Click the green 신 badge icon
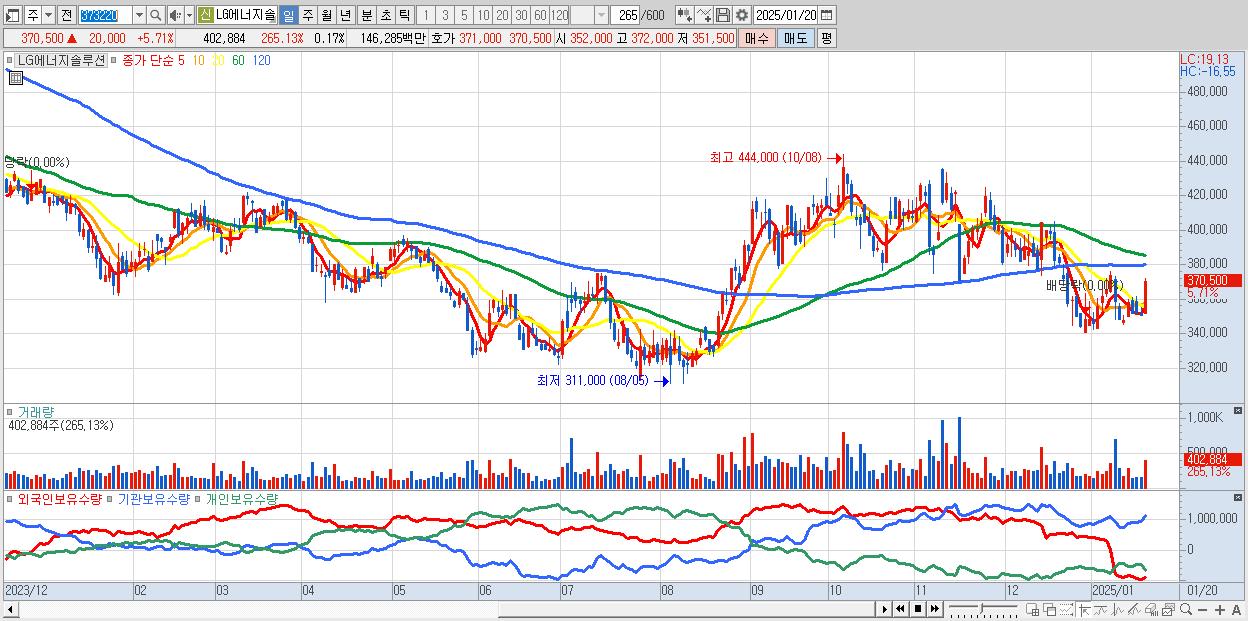The height and width of the screenshot is (621, 1248). coord(205,16)
